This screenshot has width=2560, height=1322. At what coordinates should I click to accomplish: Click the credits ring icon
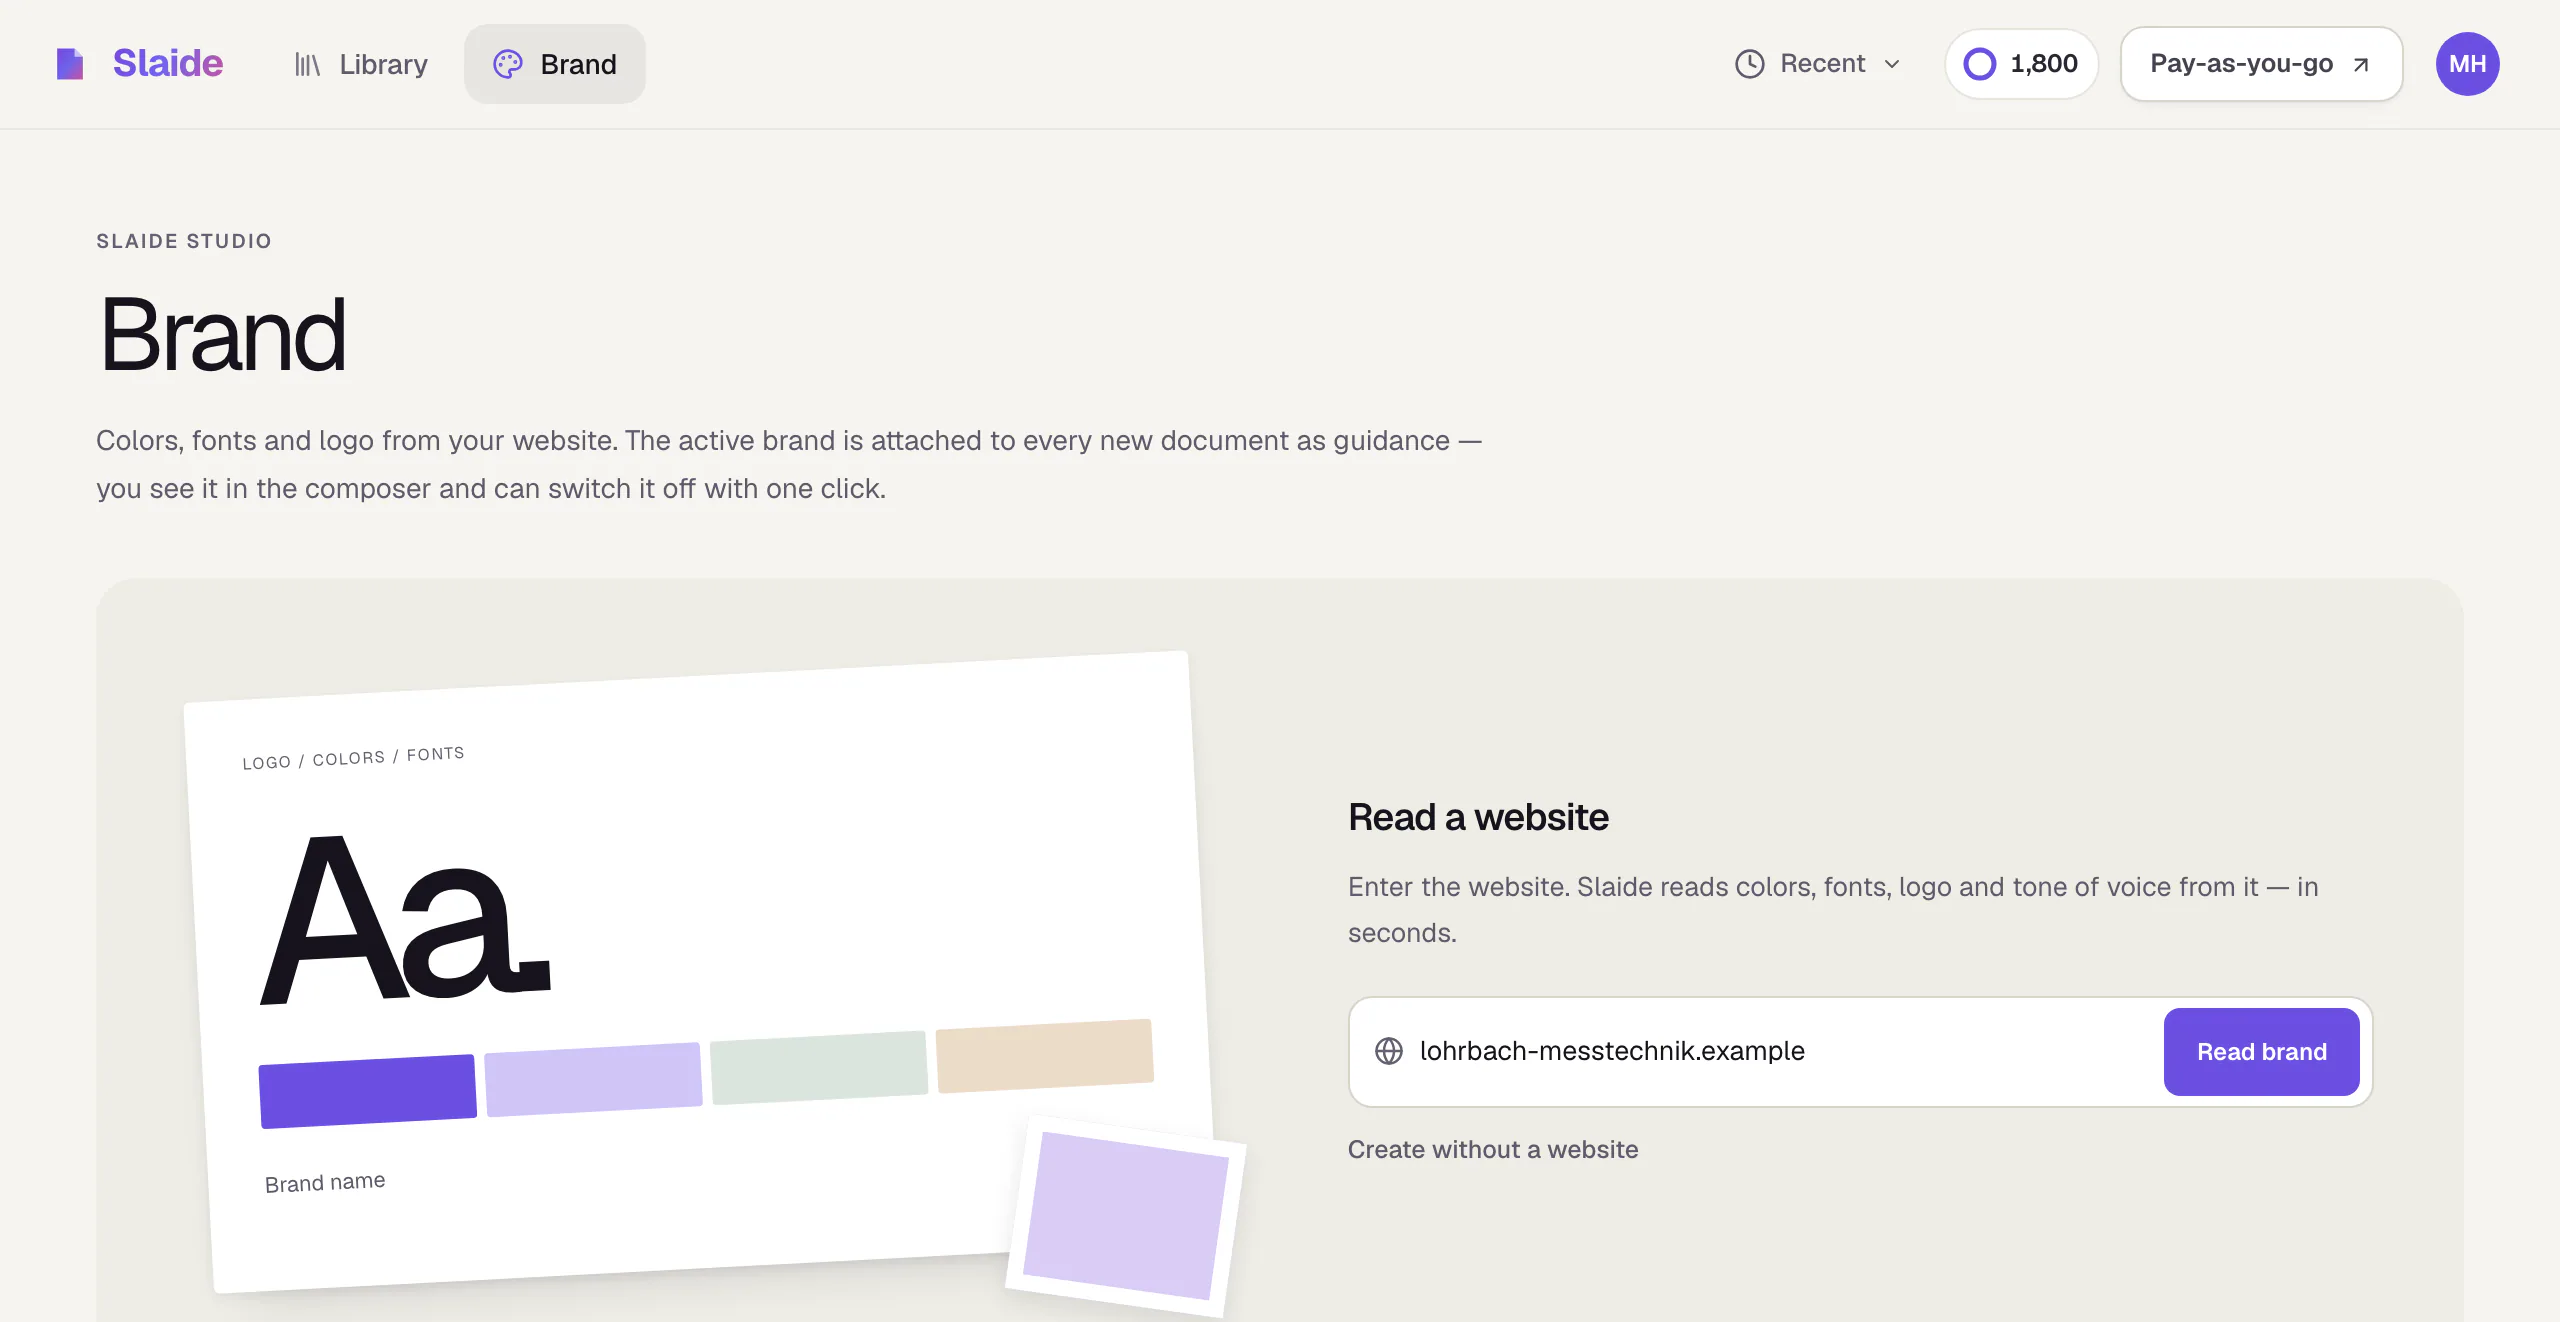[1980, 64]
